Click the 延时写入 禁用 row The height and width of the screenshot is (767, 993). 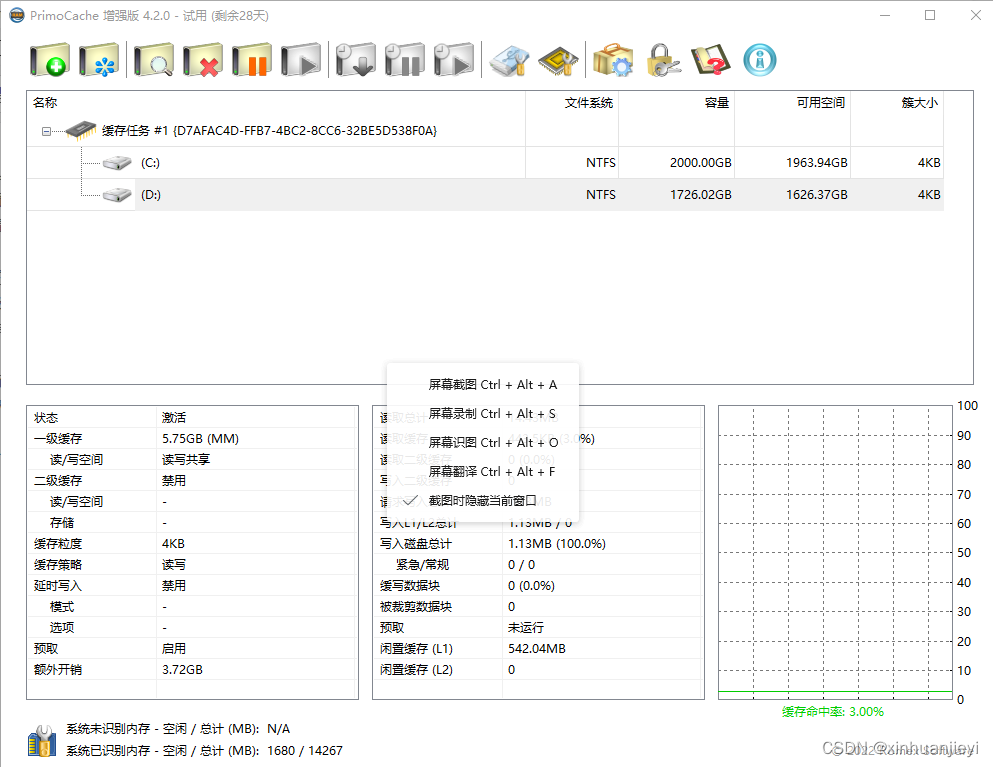[193, 585]
